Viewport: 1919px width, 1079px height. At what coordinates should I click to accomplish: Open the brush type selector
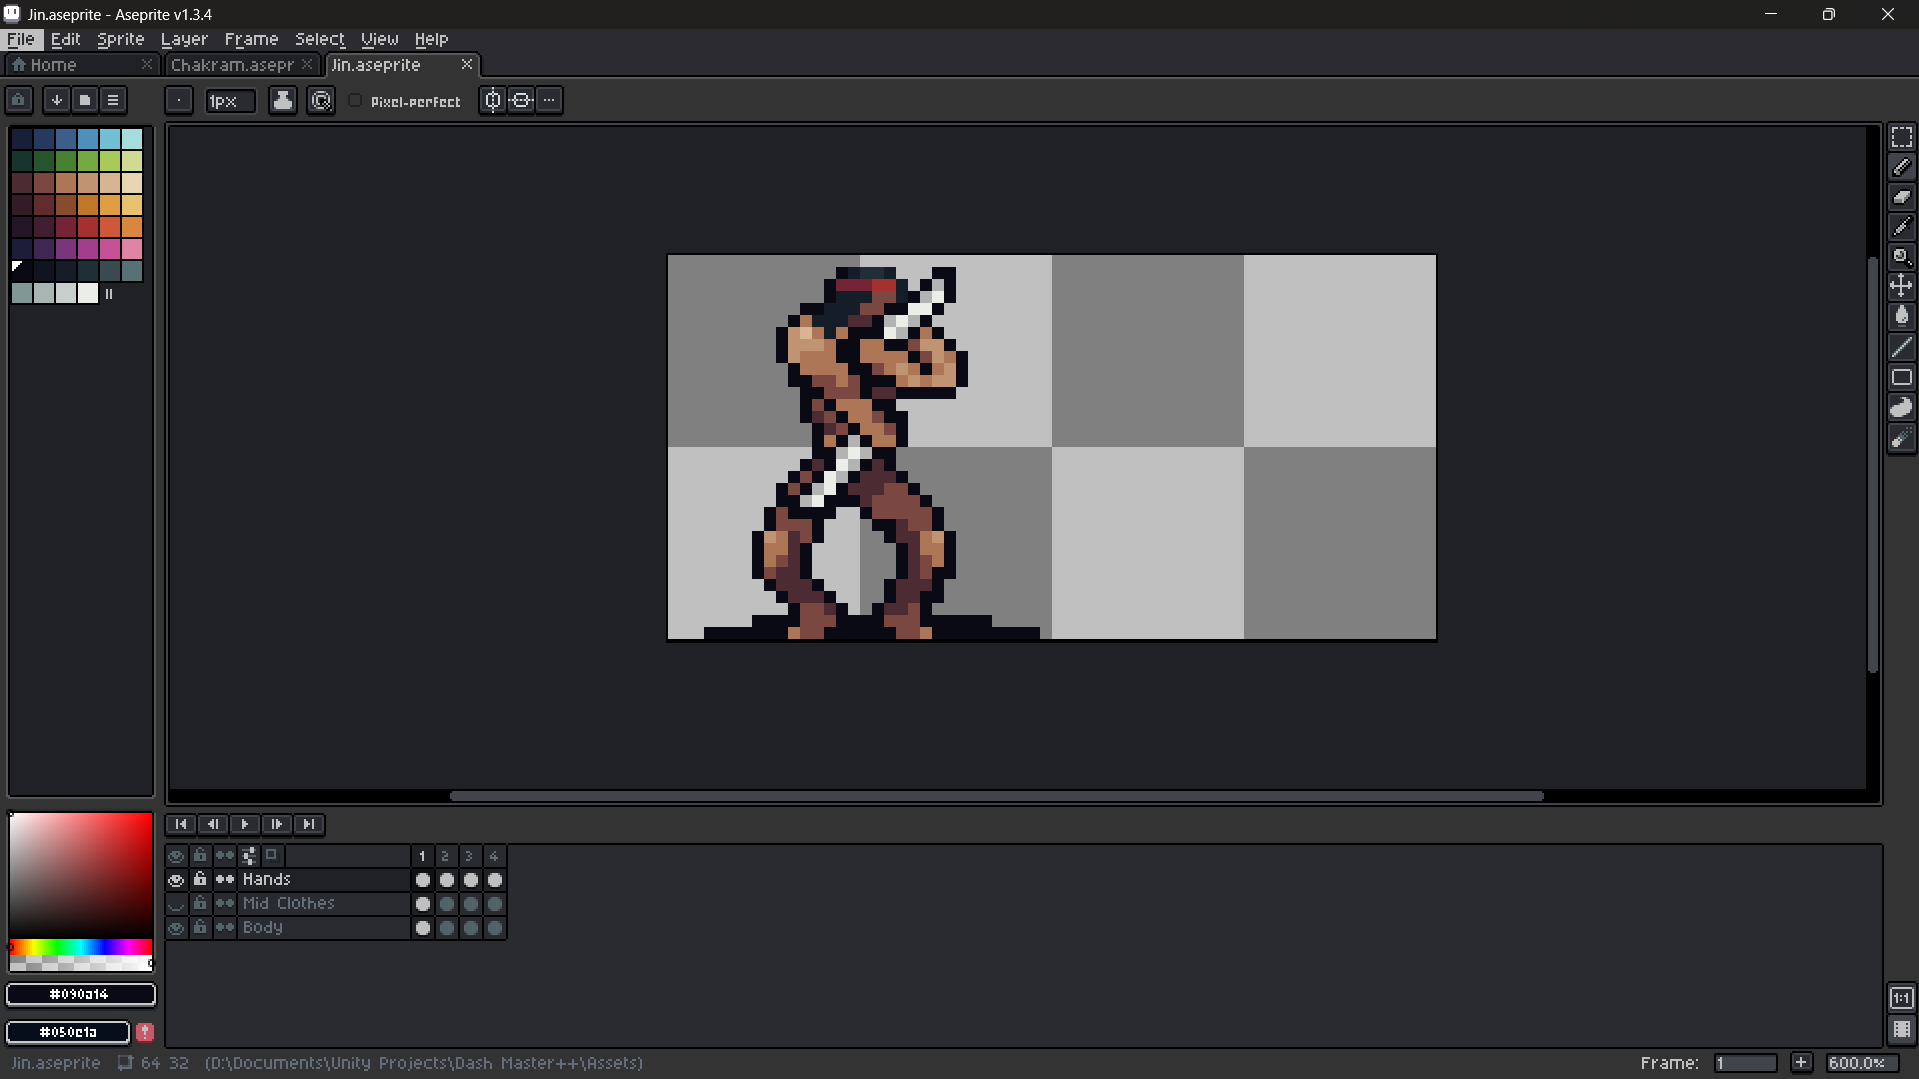179,100
